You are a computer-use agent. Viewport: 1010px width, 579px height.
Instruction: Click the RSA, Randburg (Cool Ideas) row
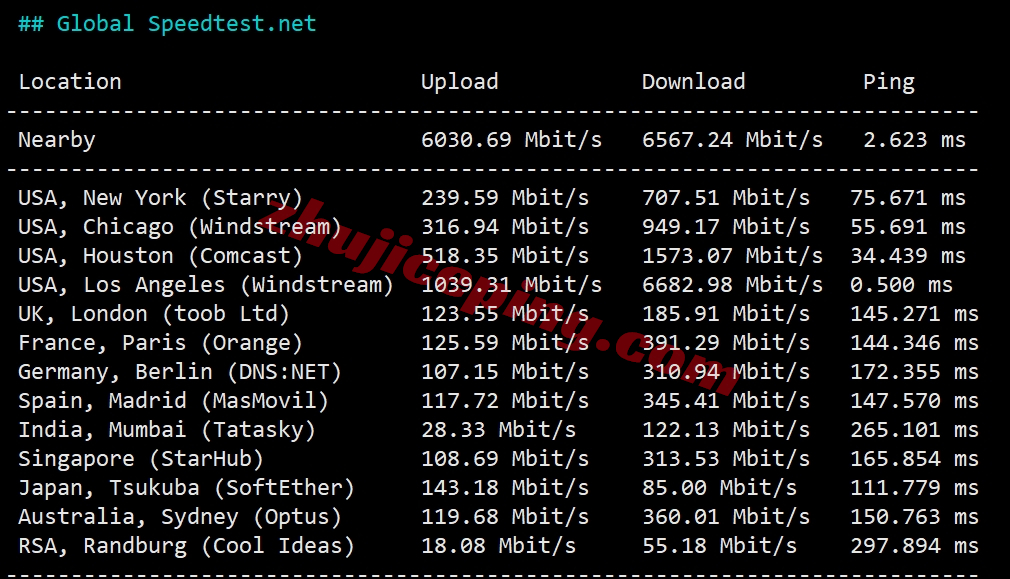point(186,546)
